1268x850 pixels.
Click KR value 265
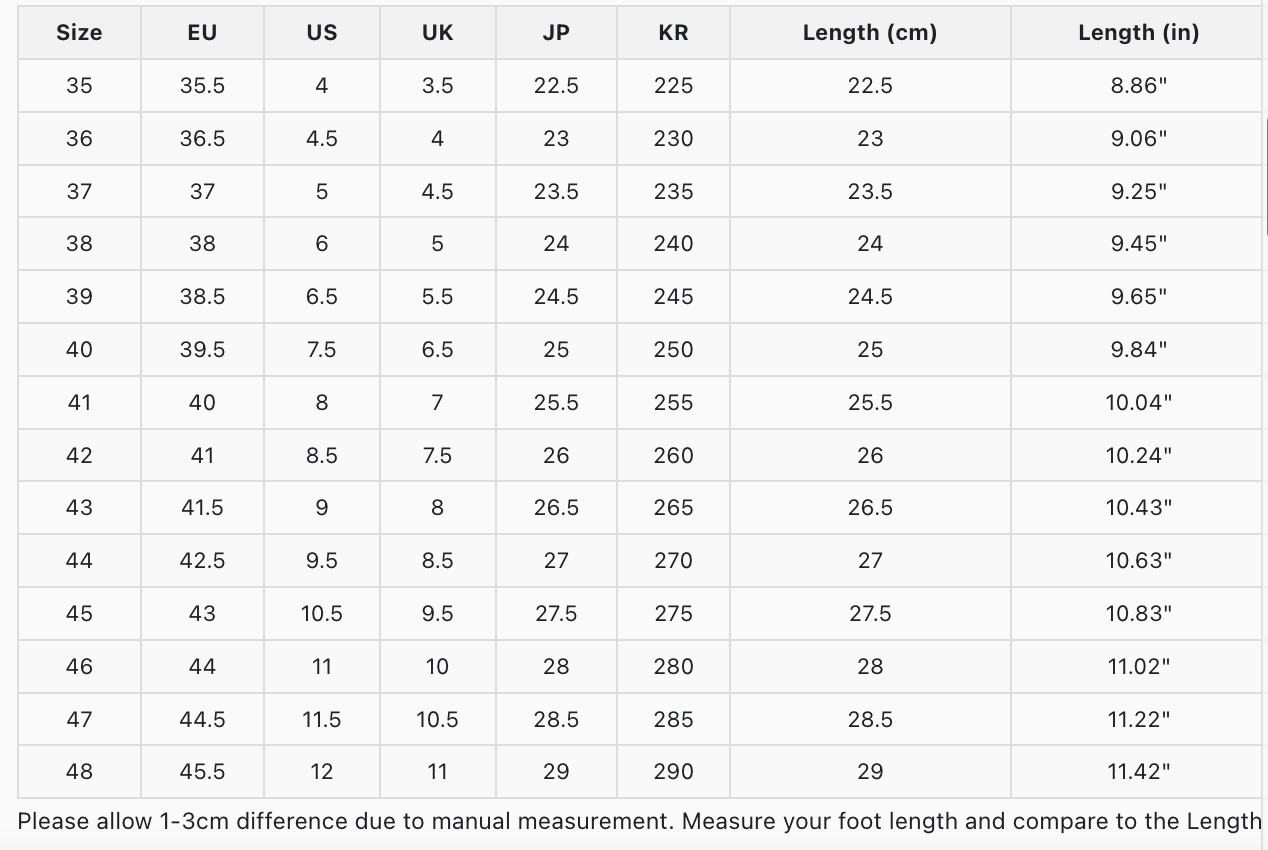pos(673,508)
